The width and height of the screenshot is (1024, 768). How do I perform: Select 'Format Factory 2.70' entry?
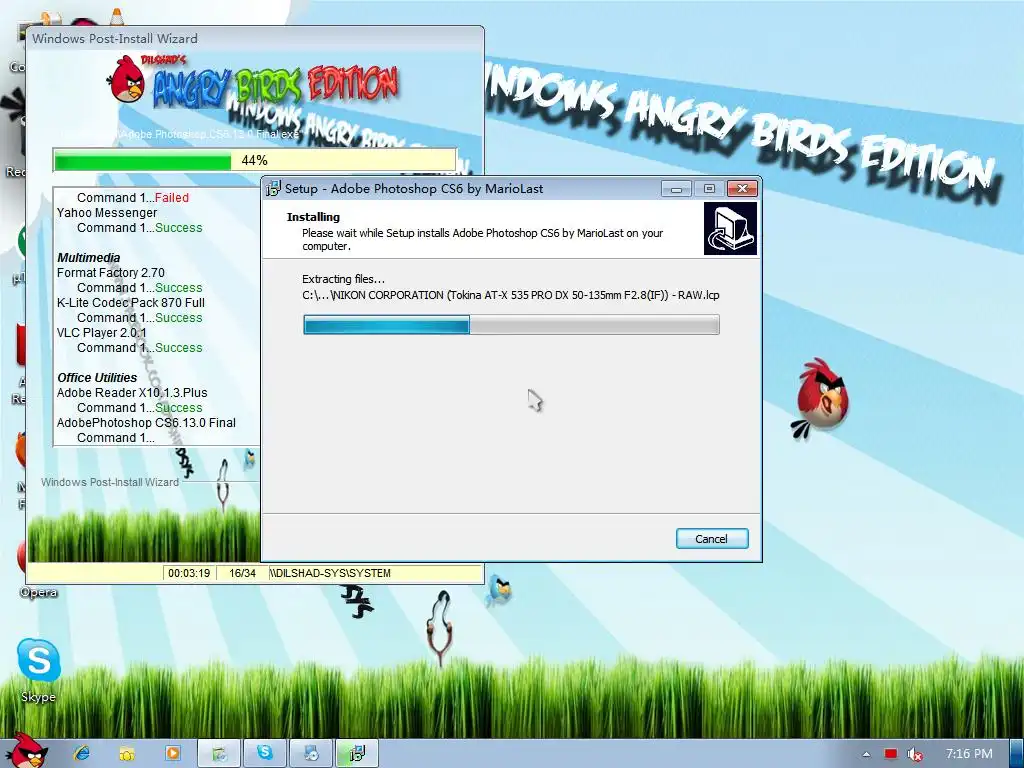[111, 273]
